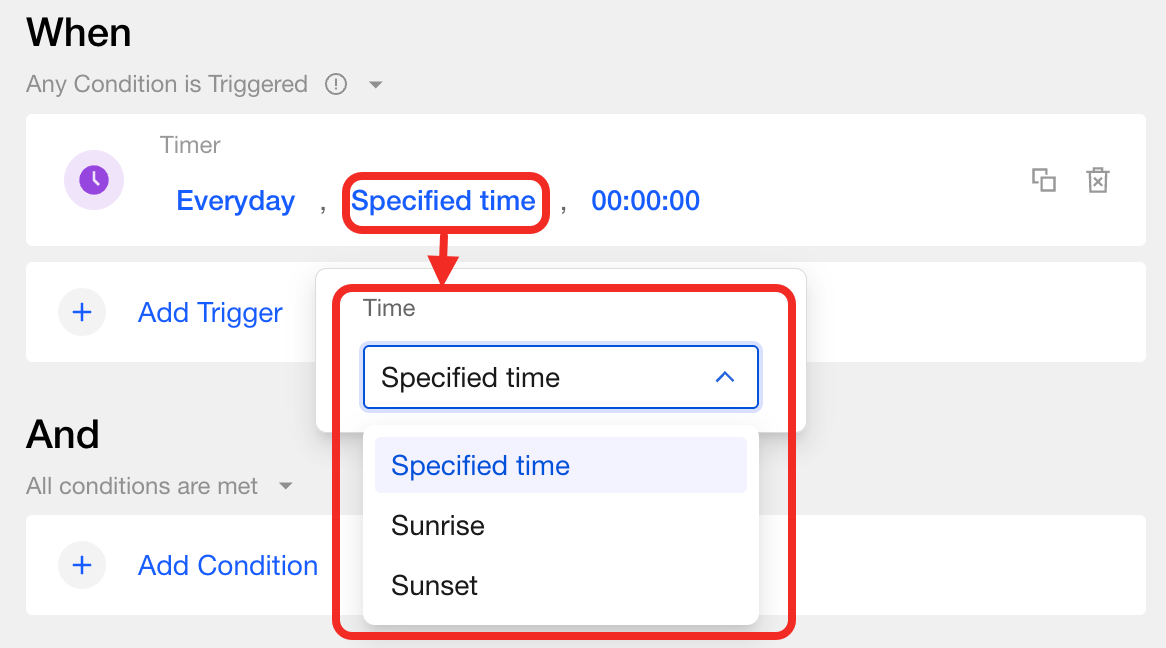Choose Sunset from the Time options
Image resolution: width=1166 pixels, height=648 pixels.
click(x=435, y=585)
